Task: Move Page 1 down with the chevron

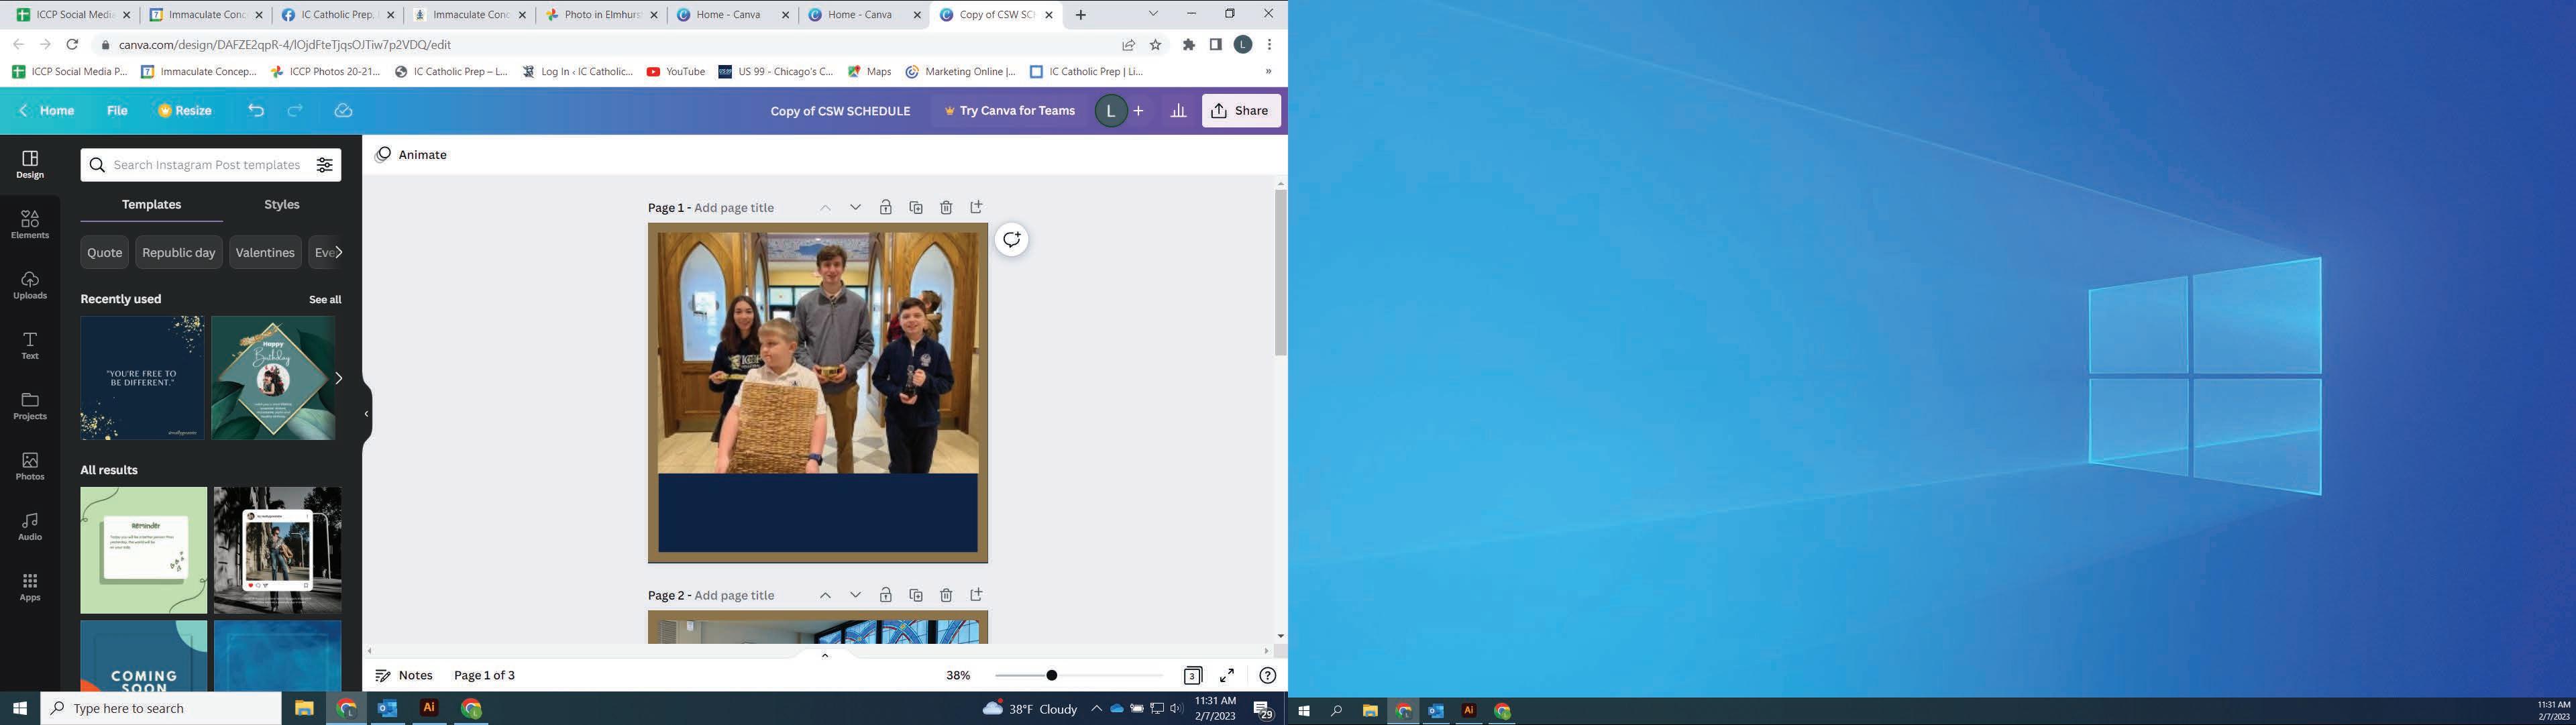Action: coord(855,207)
